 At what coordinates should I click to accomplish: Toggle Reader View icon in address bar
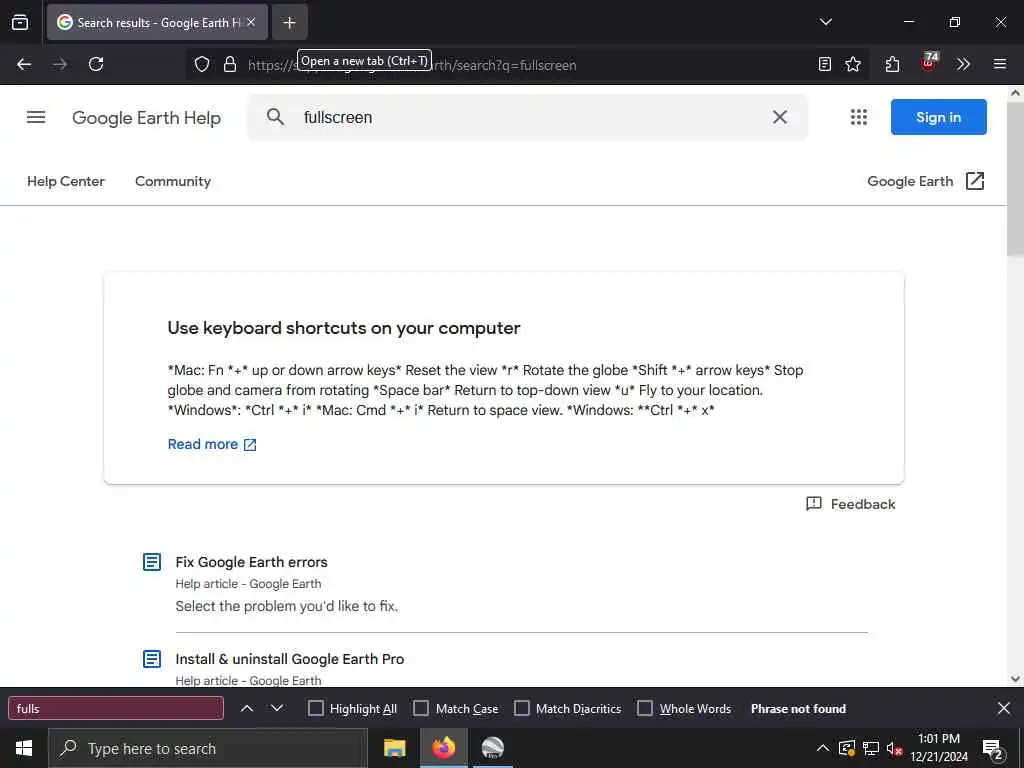[825, 64]
